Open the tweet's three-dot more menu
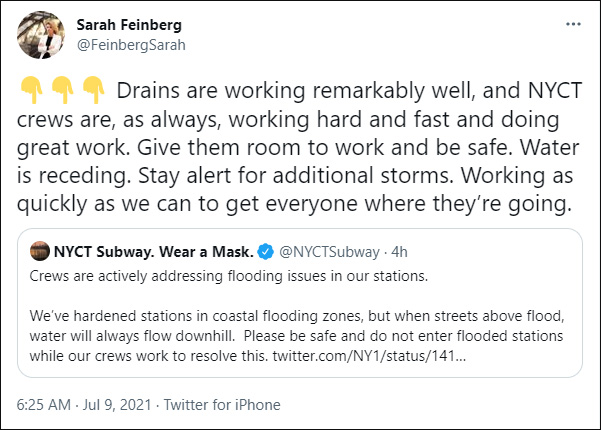 [x=571, y=24]
